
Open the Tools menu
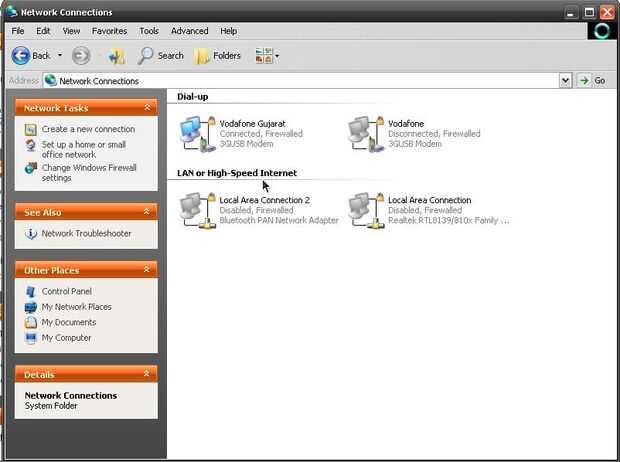(x=149, y=31)
